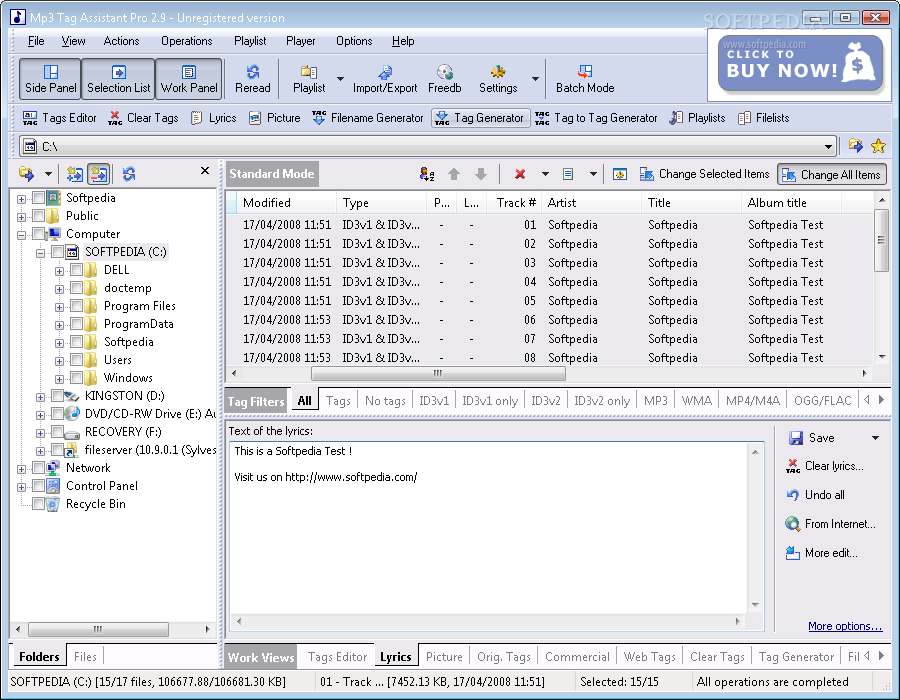Check the Users folder checkbox
Viewport: 900px width, 700px height.
[76, 360]
